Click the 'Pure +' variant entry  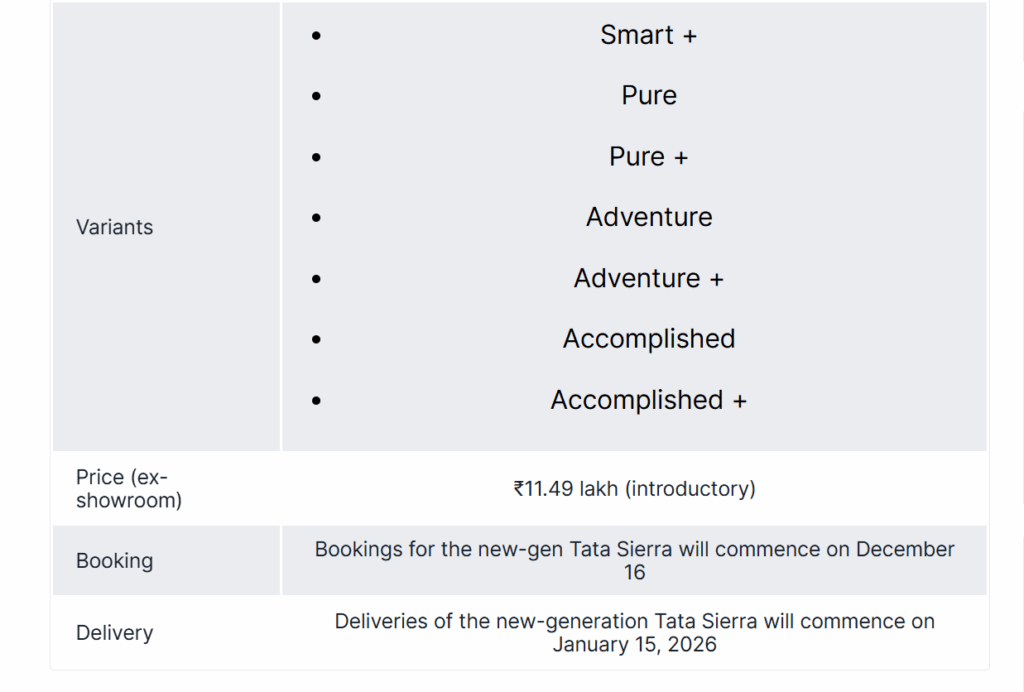[x=648, y=157]
